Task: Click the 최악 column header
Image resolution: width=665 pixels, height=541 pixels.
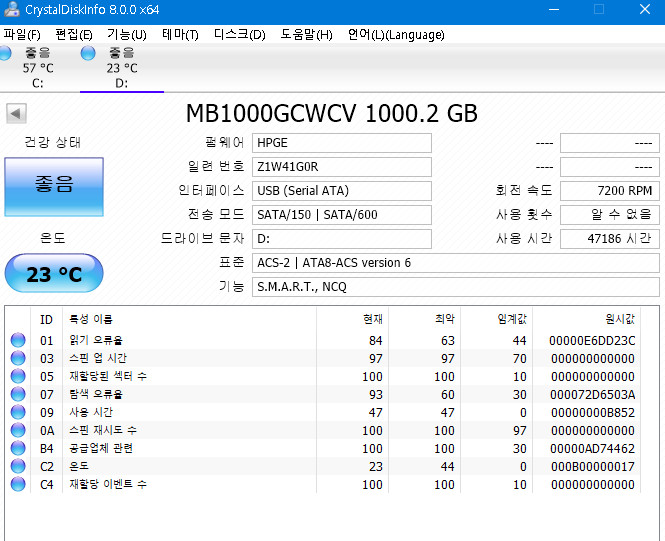Action: (x=425, y=319)
